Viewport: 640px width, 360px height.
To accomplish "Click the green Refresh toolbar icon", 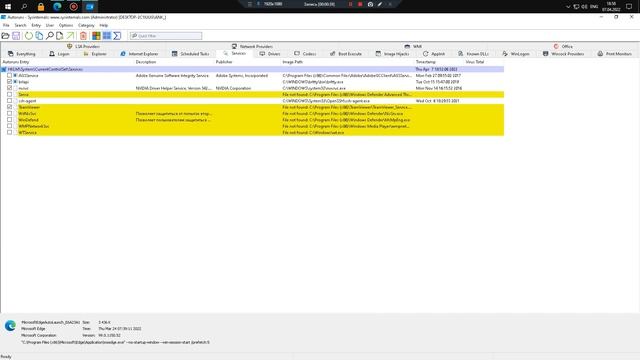I will (x=29, y=36).
